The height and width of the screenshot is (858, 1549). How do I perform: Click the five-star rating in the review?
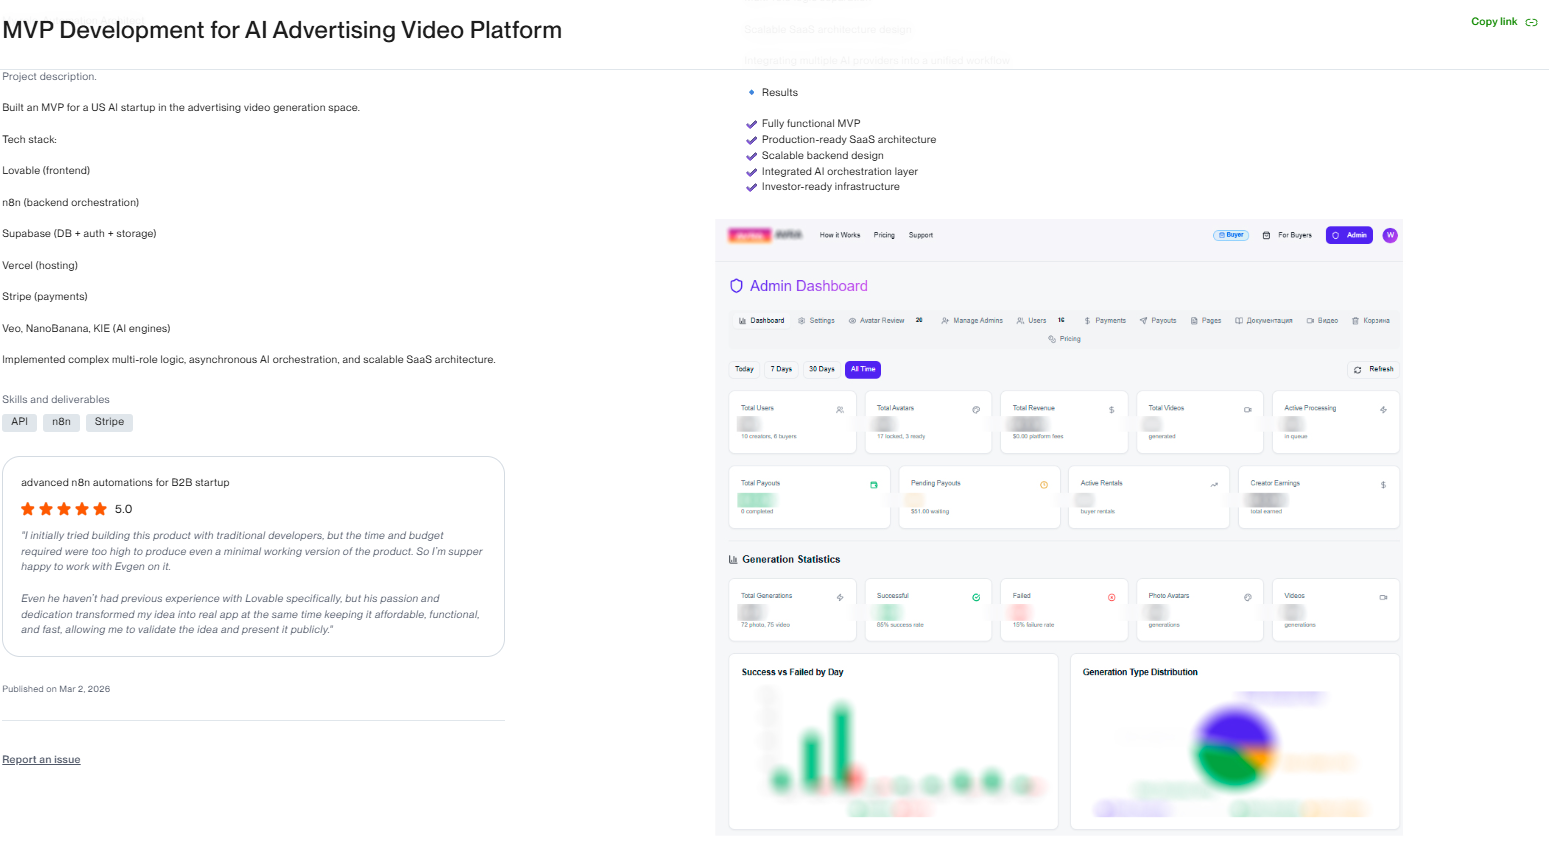(64, 509)
